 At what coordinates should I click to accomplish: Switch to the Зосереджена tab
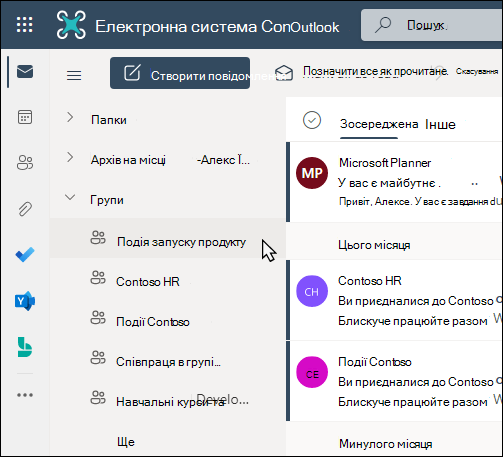379,124
